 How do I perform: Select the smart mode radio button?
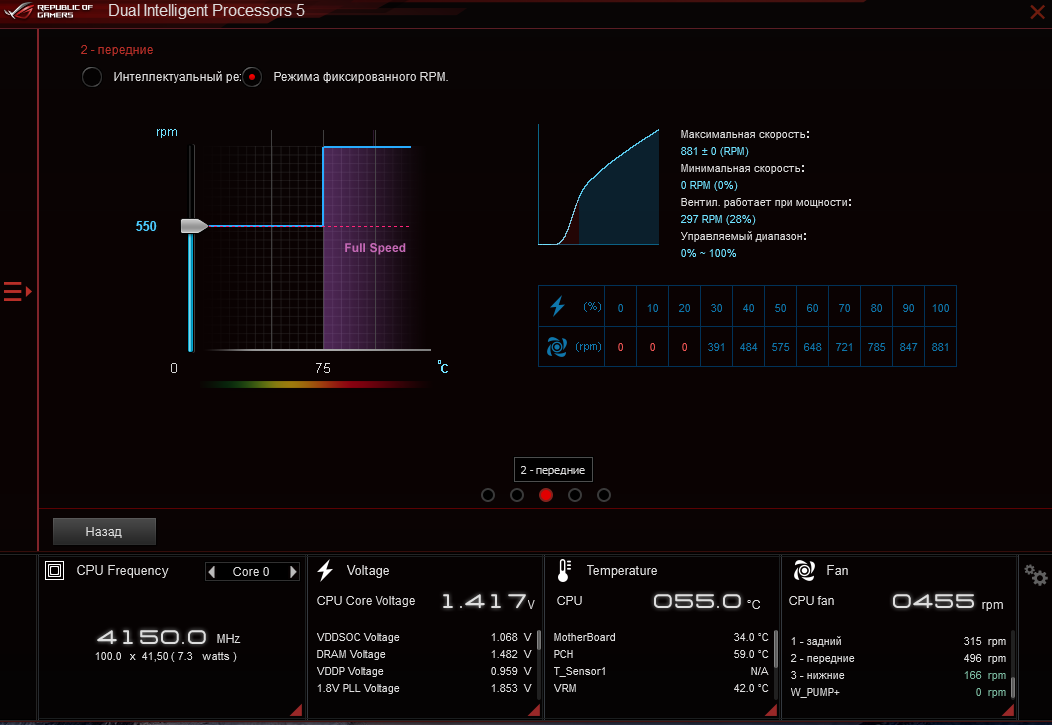click(x=92, y=77)
